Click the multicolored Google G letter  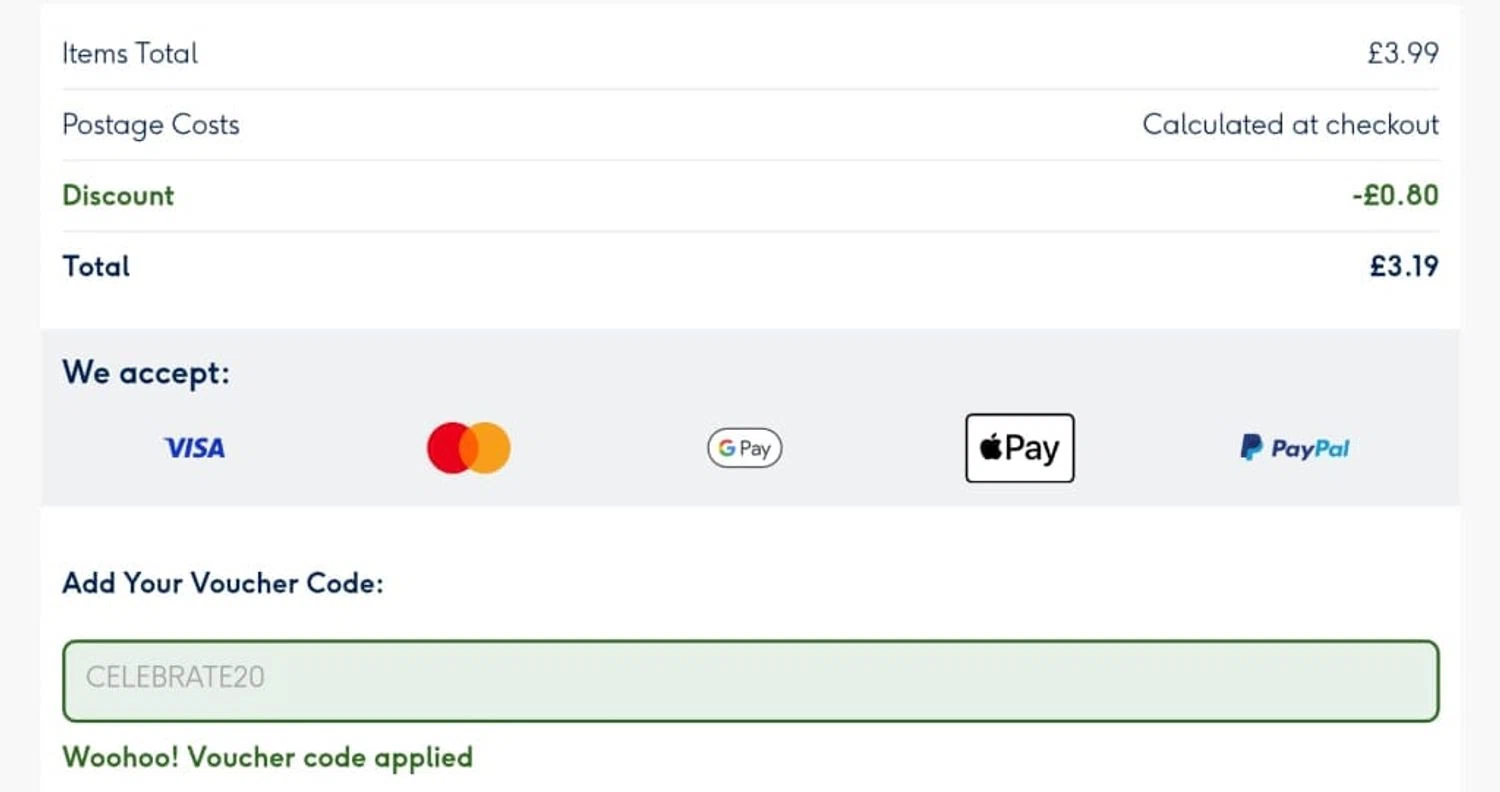[x=725, y=448]
